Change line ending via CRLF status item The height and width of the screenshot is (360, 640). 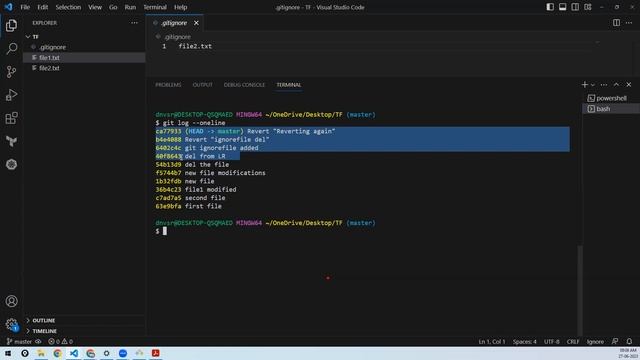573,341
